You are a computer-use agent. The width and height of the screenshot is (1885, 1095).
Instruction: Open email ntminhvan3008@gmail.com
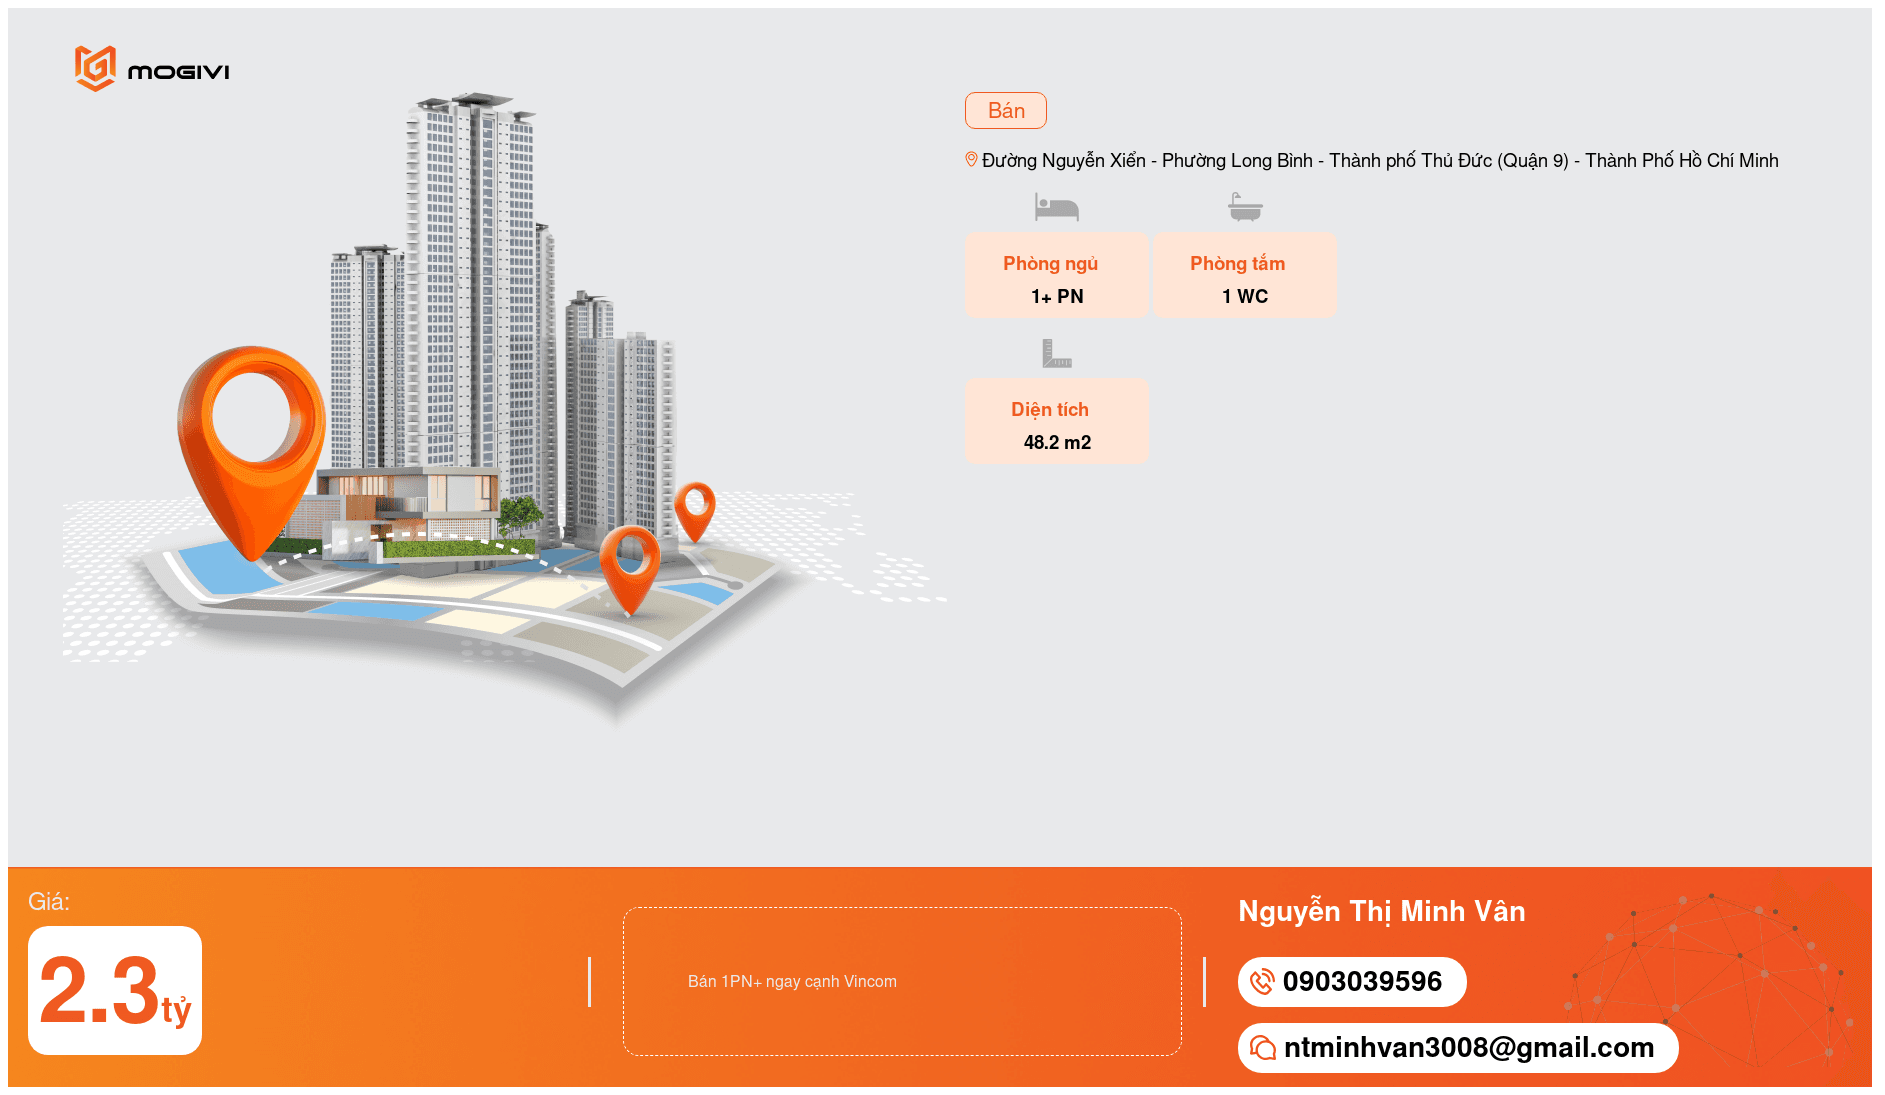(x=1468, y=1048)
